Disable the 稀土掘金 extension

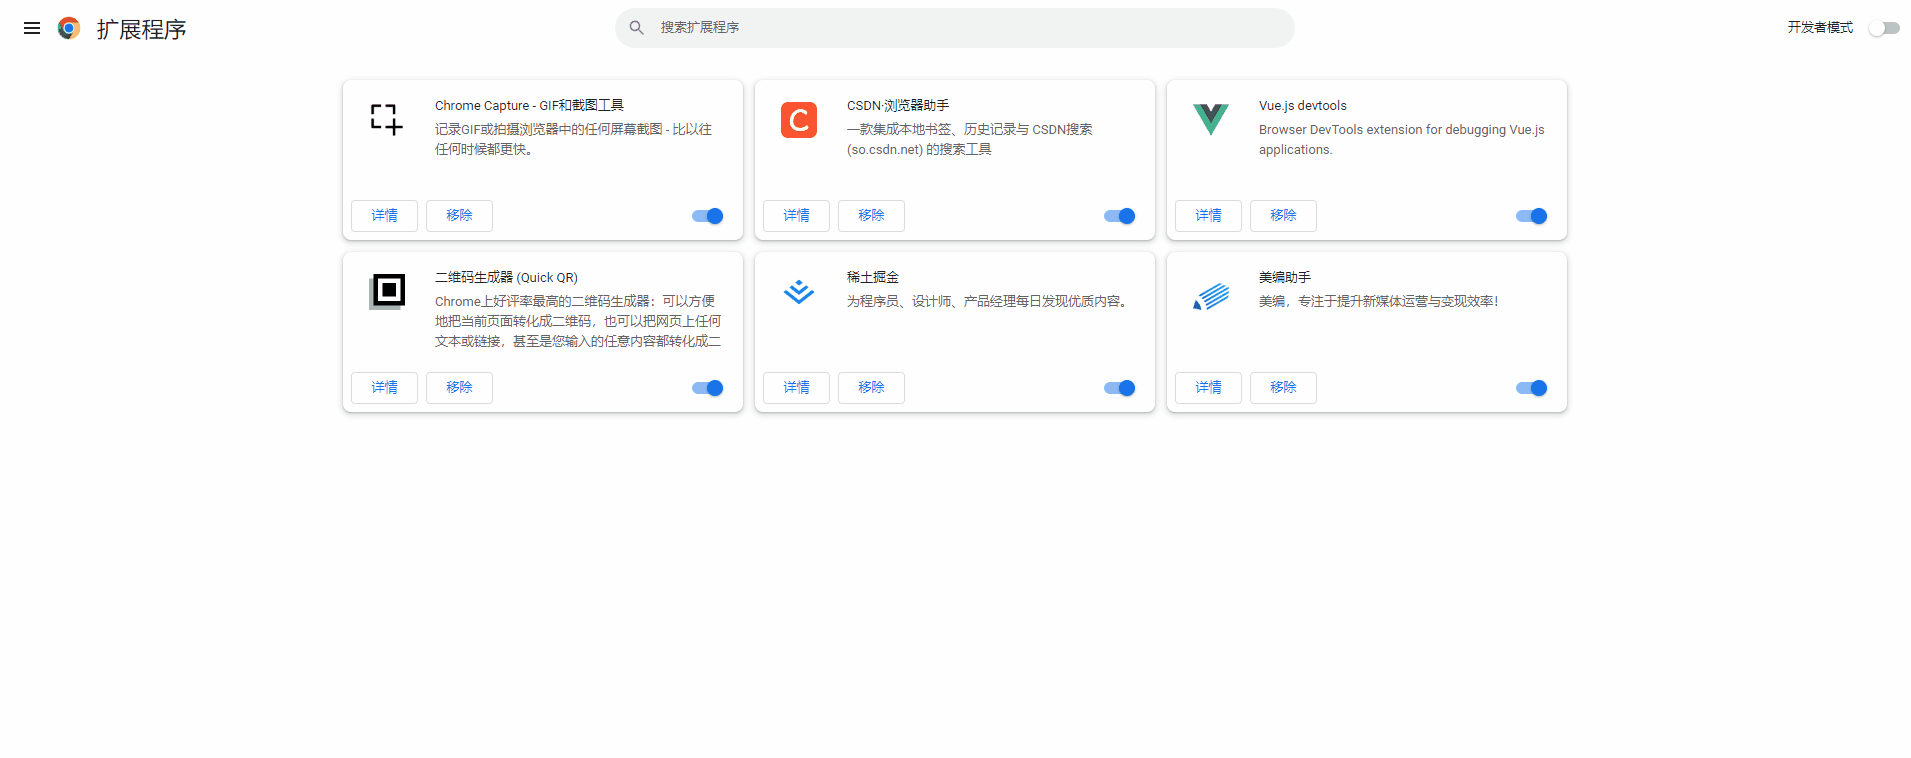1120,388
